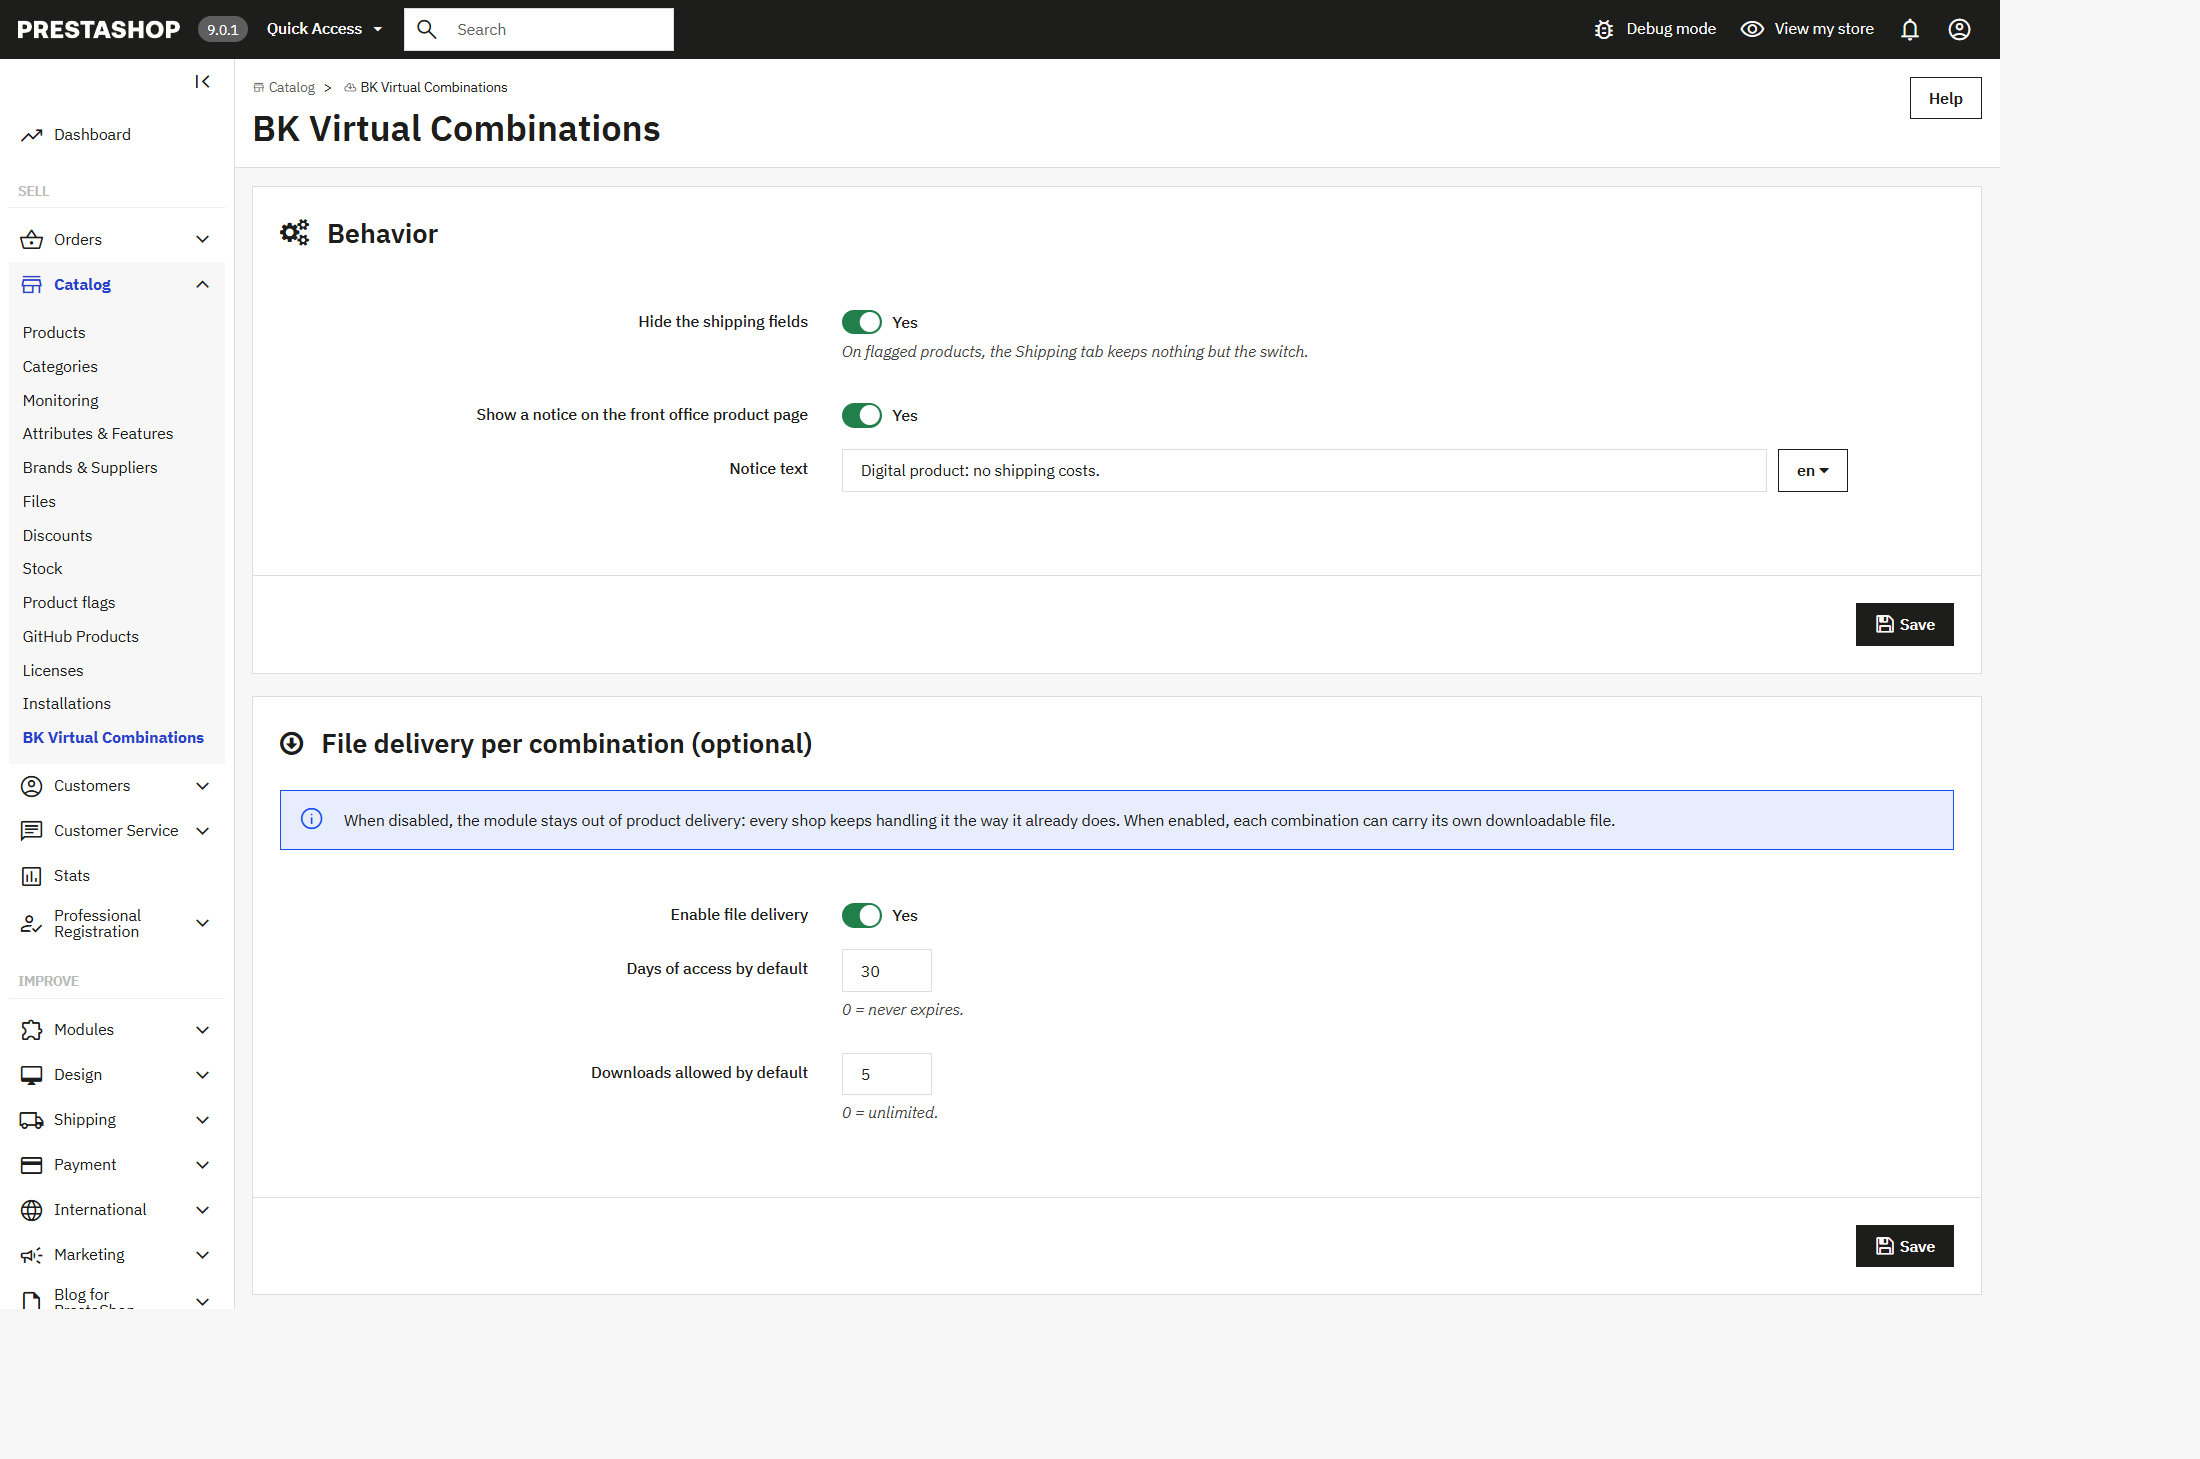Click the Notice text input field
Screen dimensions: 2200x1459
pyautogui.click(x=1304, y=470)
